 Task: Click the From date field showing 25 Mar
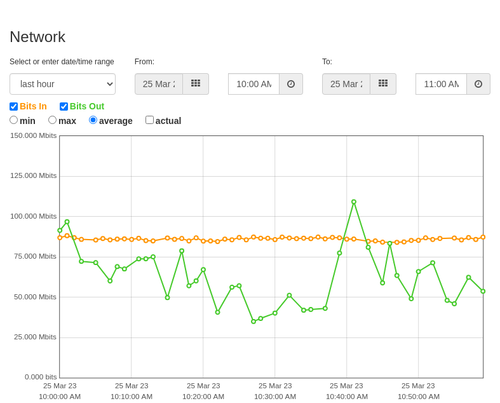159,84
